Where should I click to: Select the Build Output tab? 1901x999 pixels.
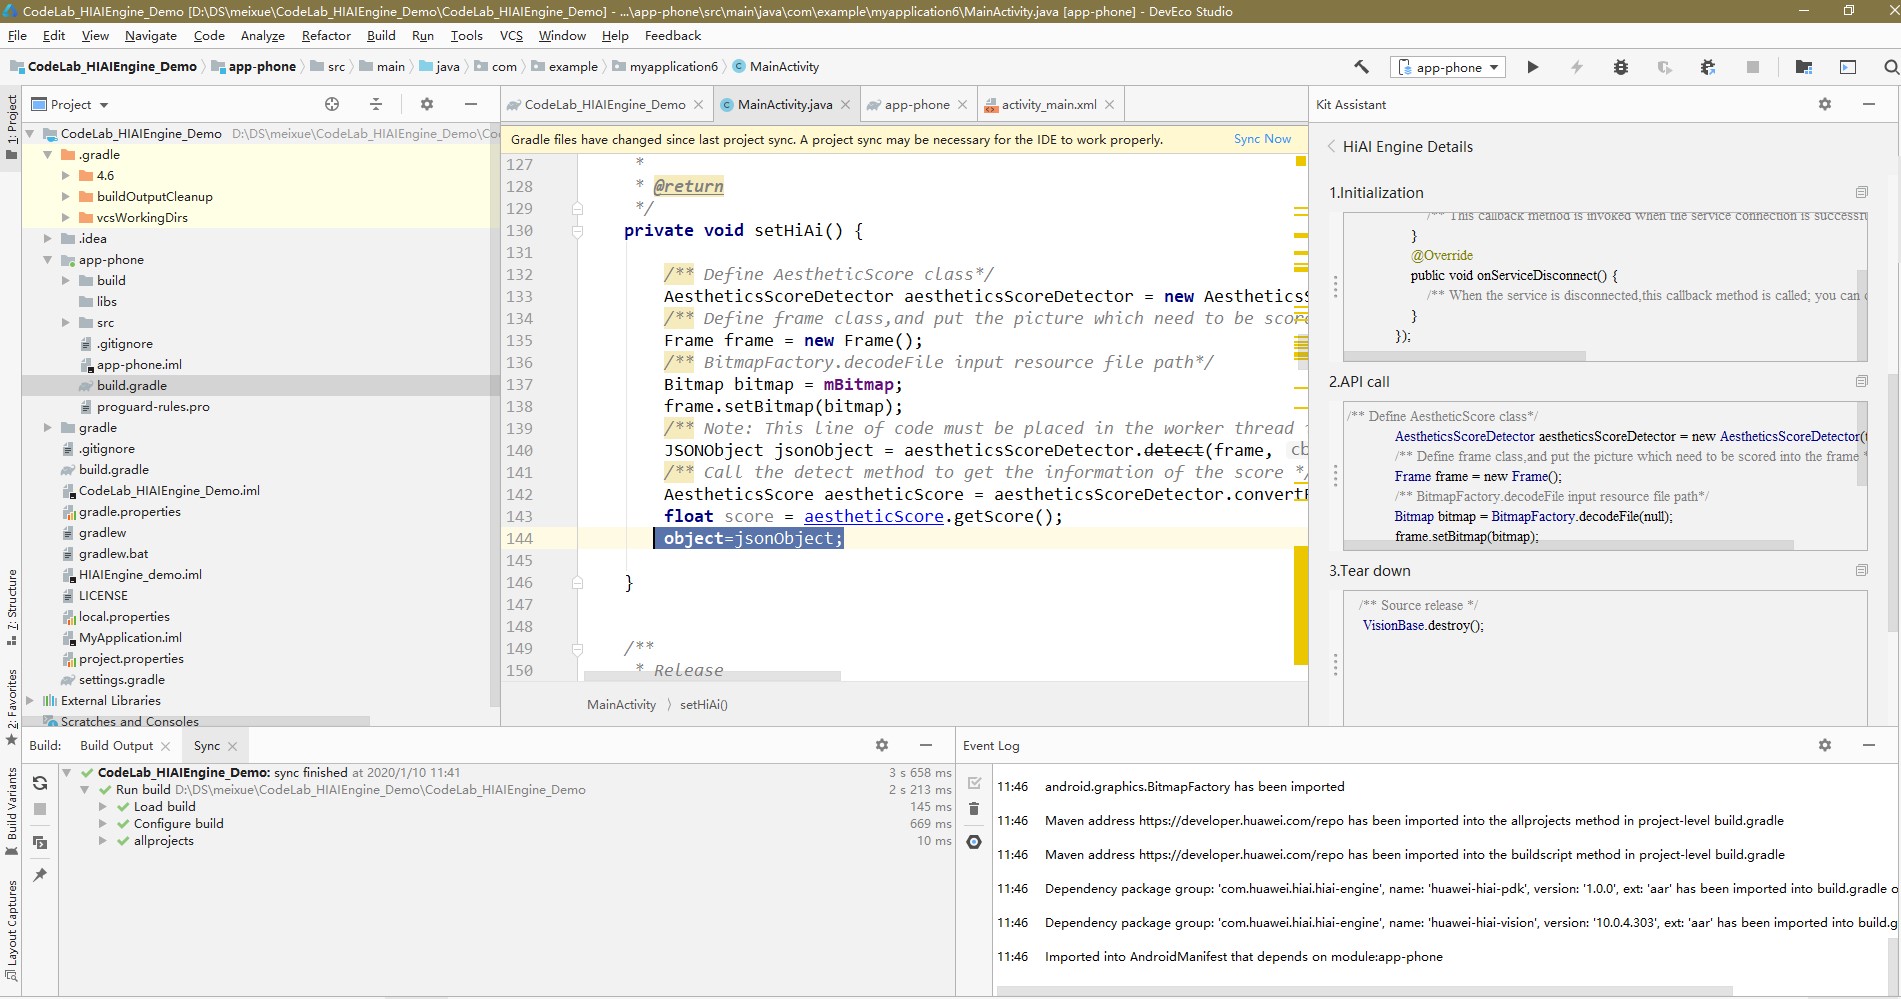(116, 746)
